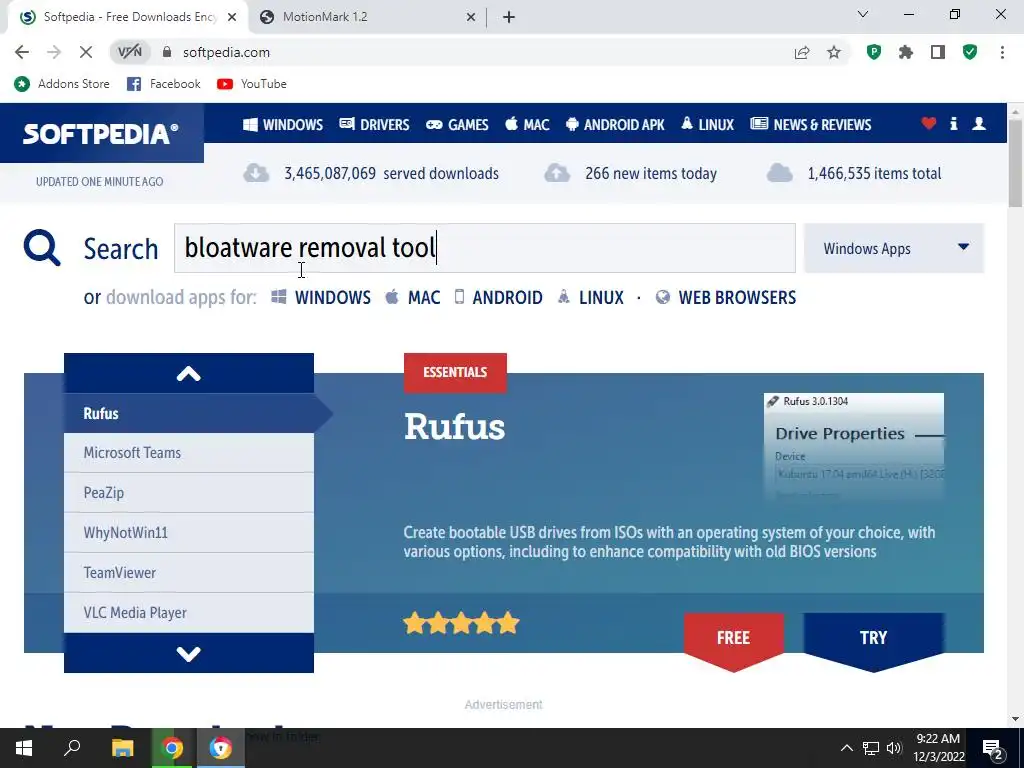This screenshot has width=1024, height=768.
Task: Close the MotionMark 1.2 tab
Action: [x=471, y=17]
